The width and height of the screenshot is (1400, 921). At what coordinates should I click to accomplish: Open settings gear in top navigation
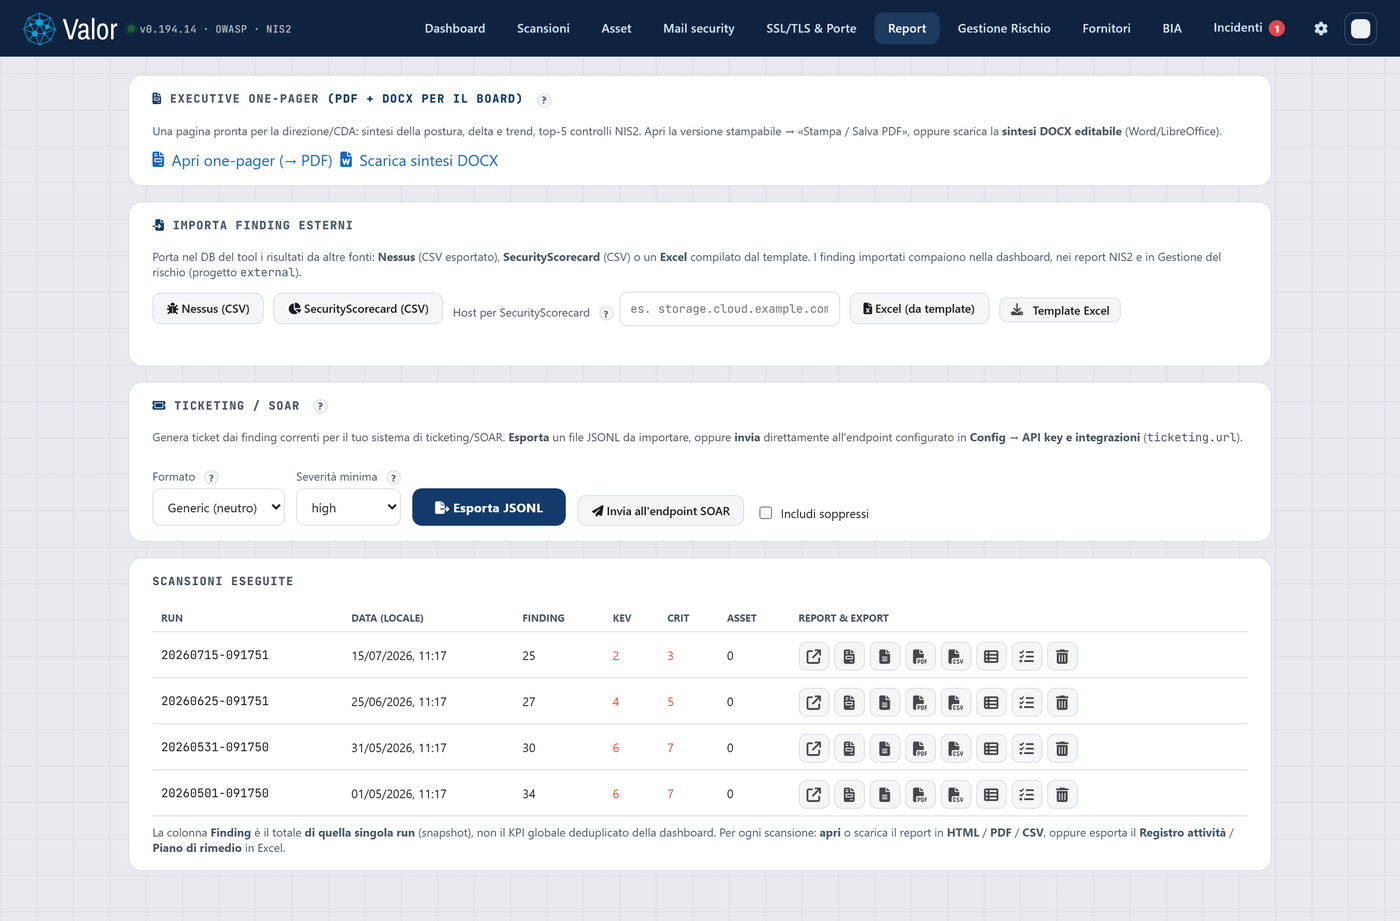pyautogui.click(x=1321, y=29)
